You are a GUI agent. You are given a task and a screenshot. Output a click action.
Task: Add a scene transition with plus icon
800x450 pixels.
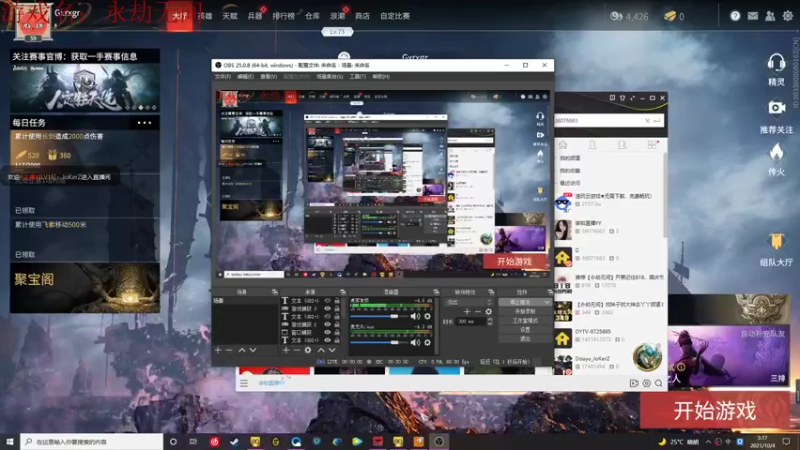[467, 311]
